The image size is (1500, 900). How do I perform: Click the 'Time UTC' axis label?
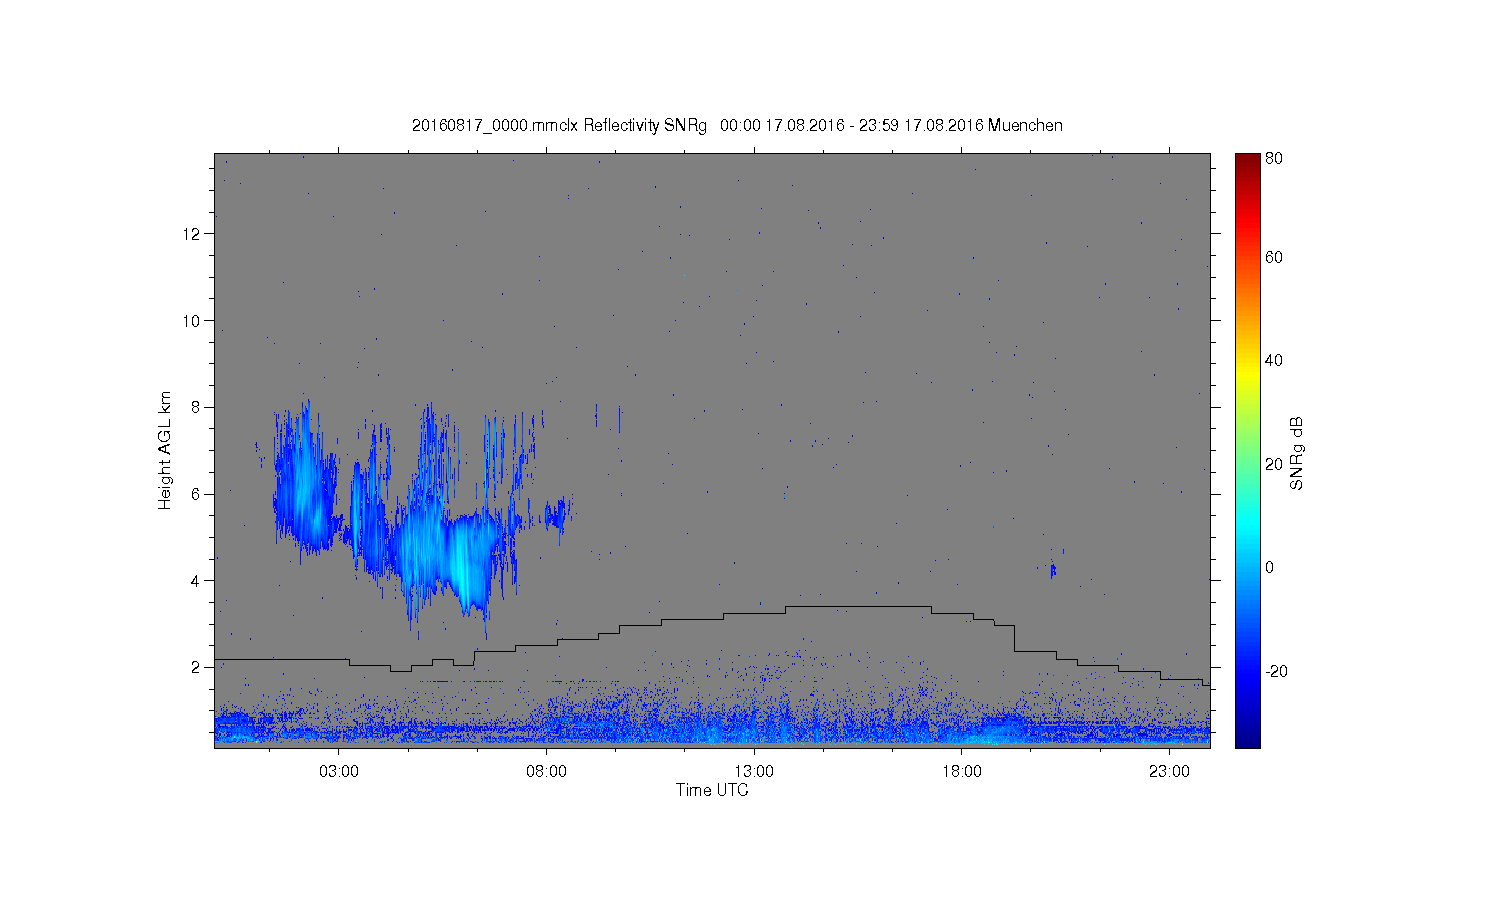pyautogui.click(x=712, y=790)
